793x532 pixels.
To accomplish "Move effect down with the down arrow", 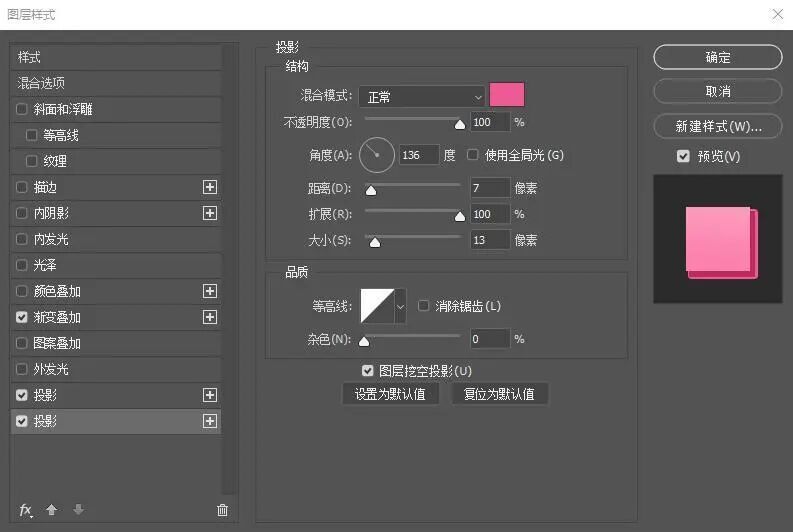I will tap(78, 510).
